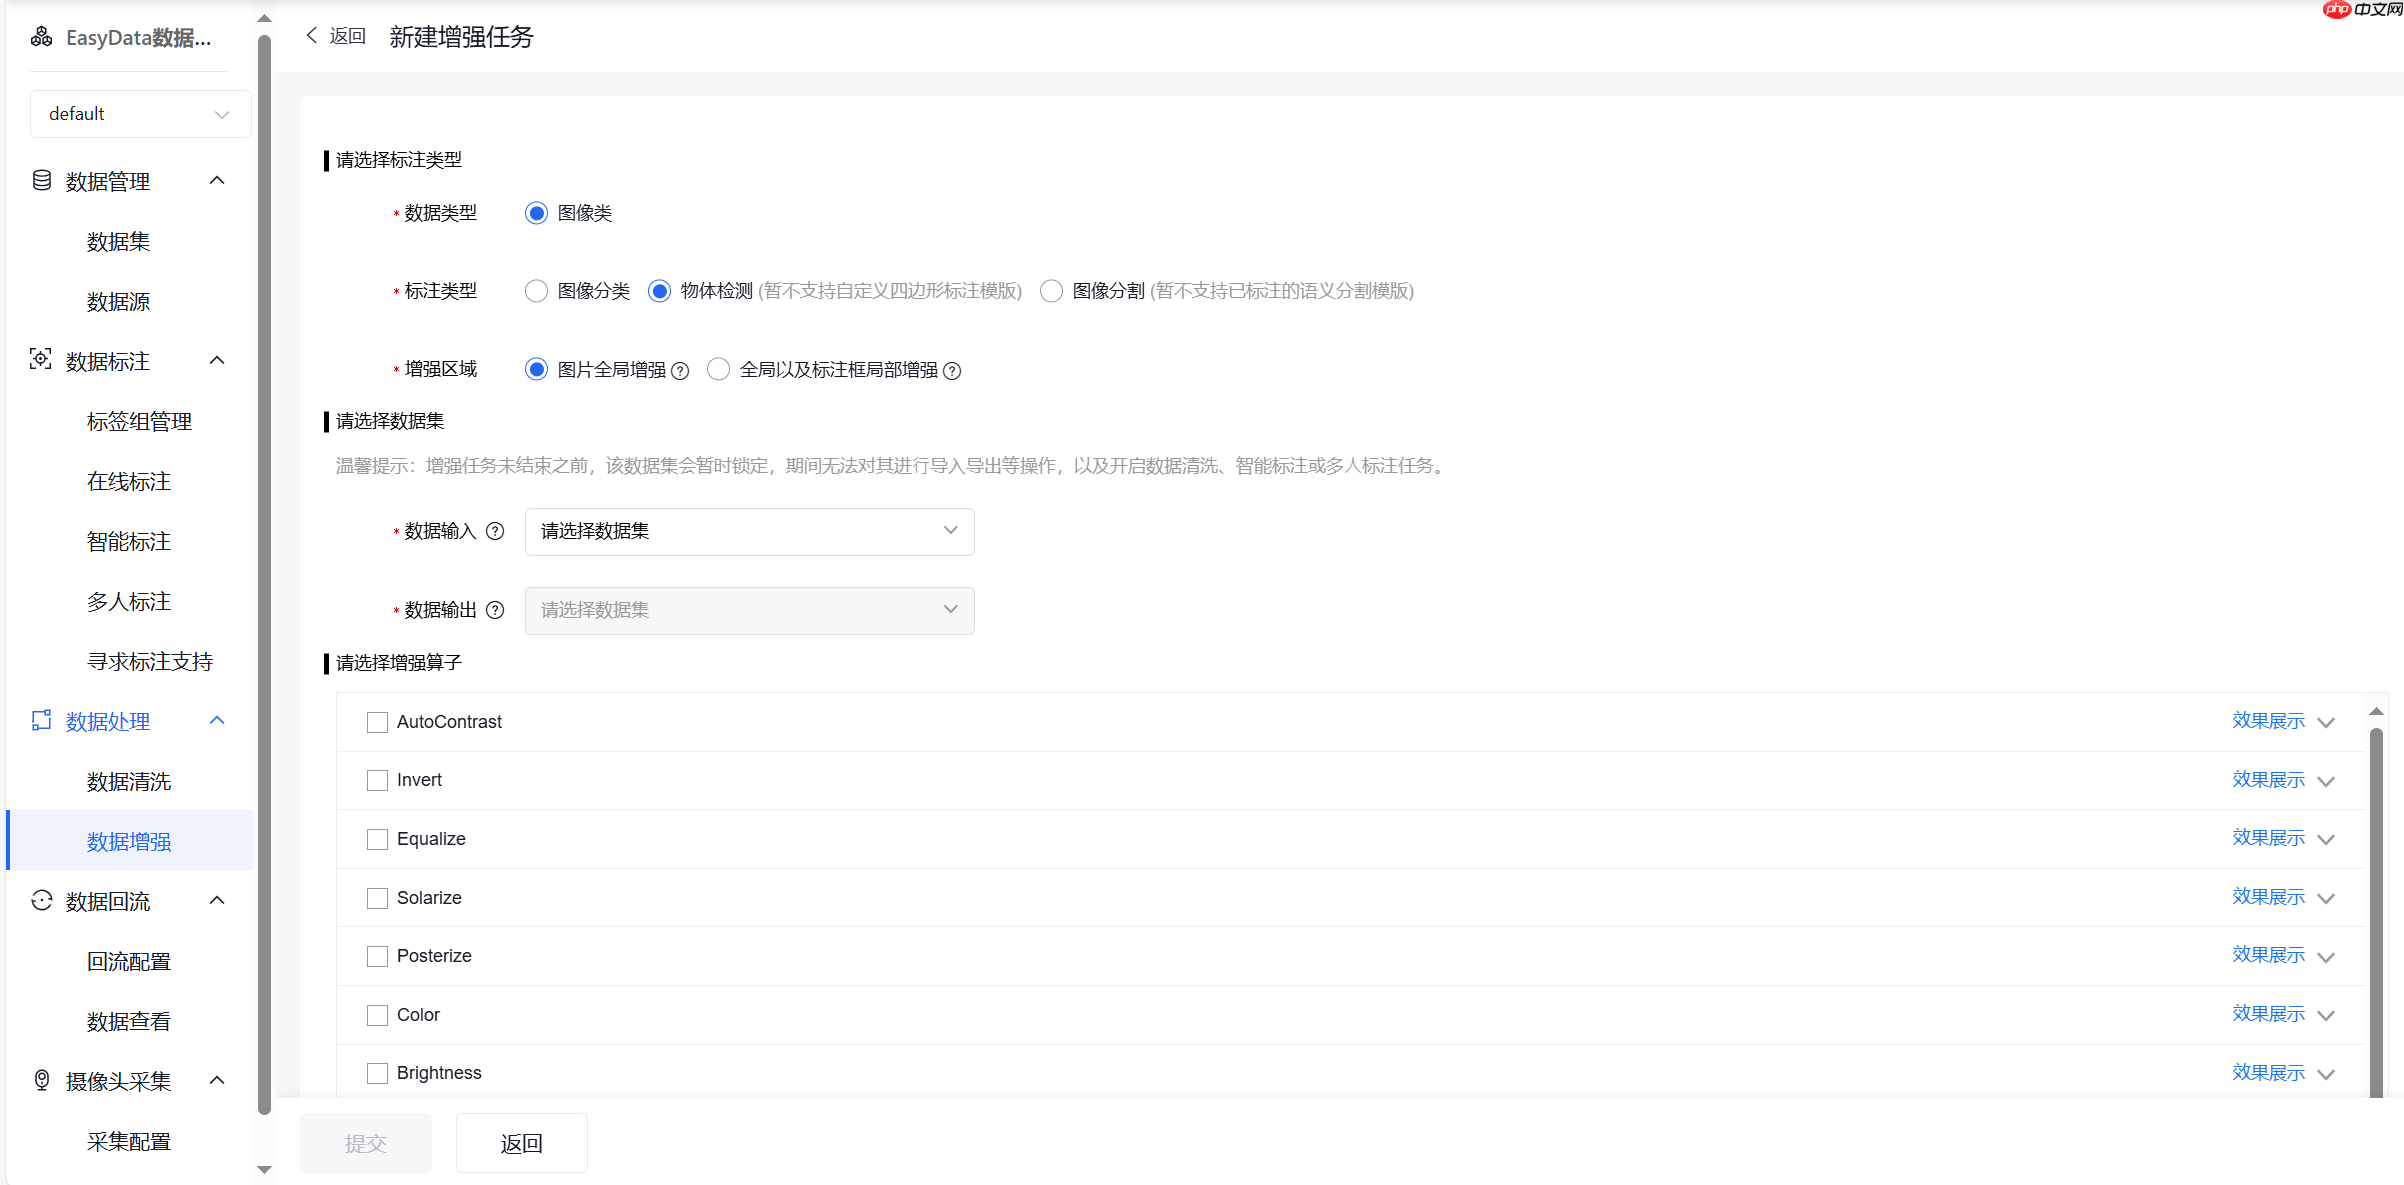The height and width of the screenshot is (1185, 2404).
Task: Open the default workspace dropdown
Action: tap(139, 113)
